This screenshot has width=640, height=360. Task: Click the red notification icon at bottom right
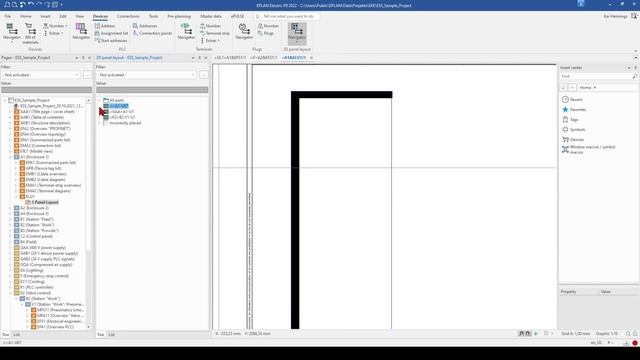pyautogui.click(x=635, y=343)
